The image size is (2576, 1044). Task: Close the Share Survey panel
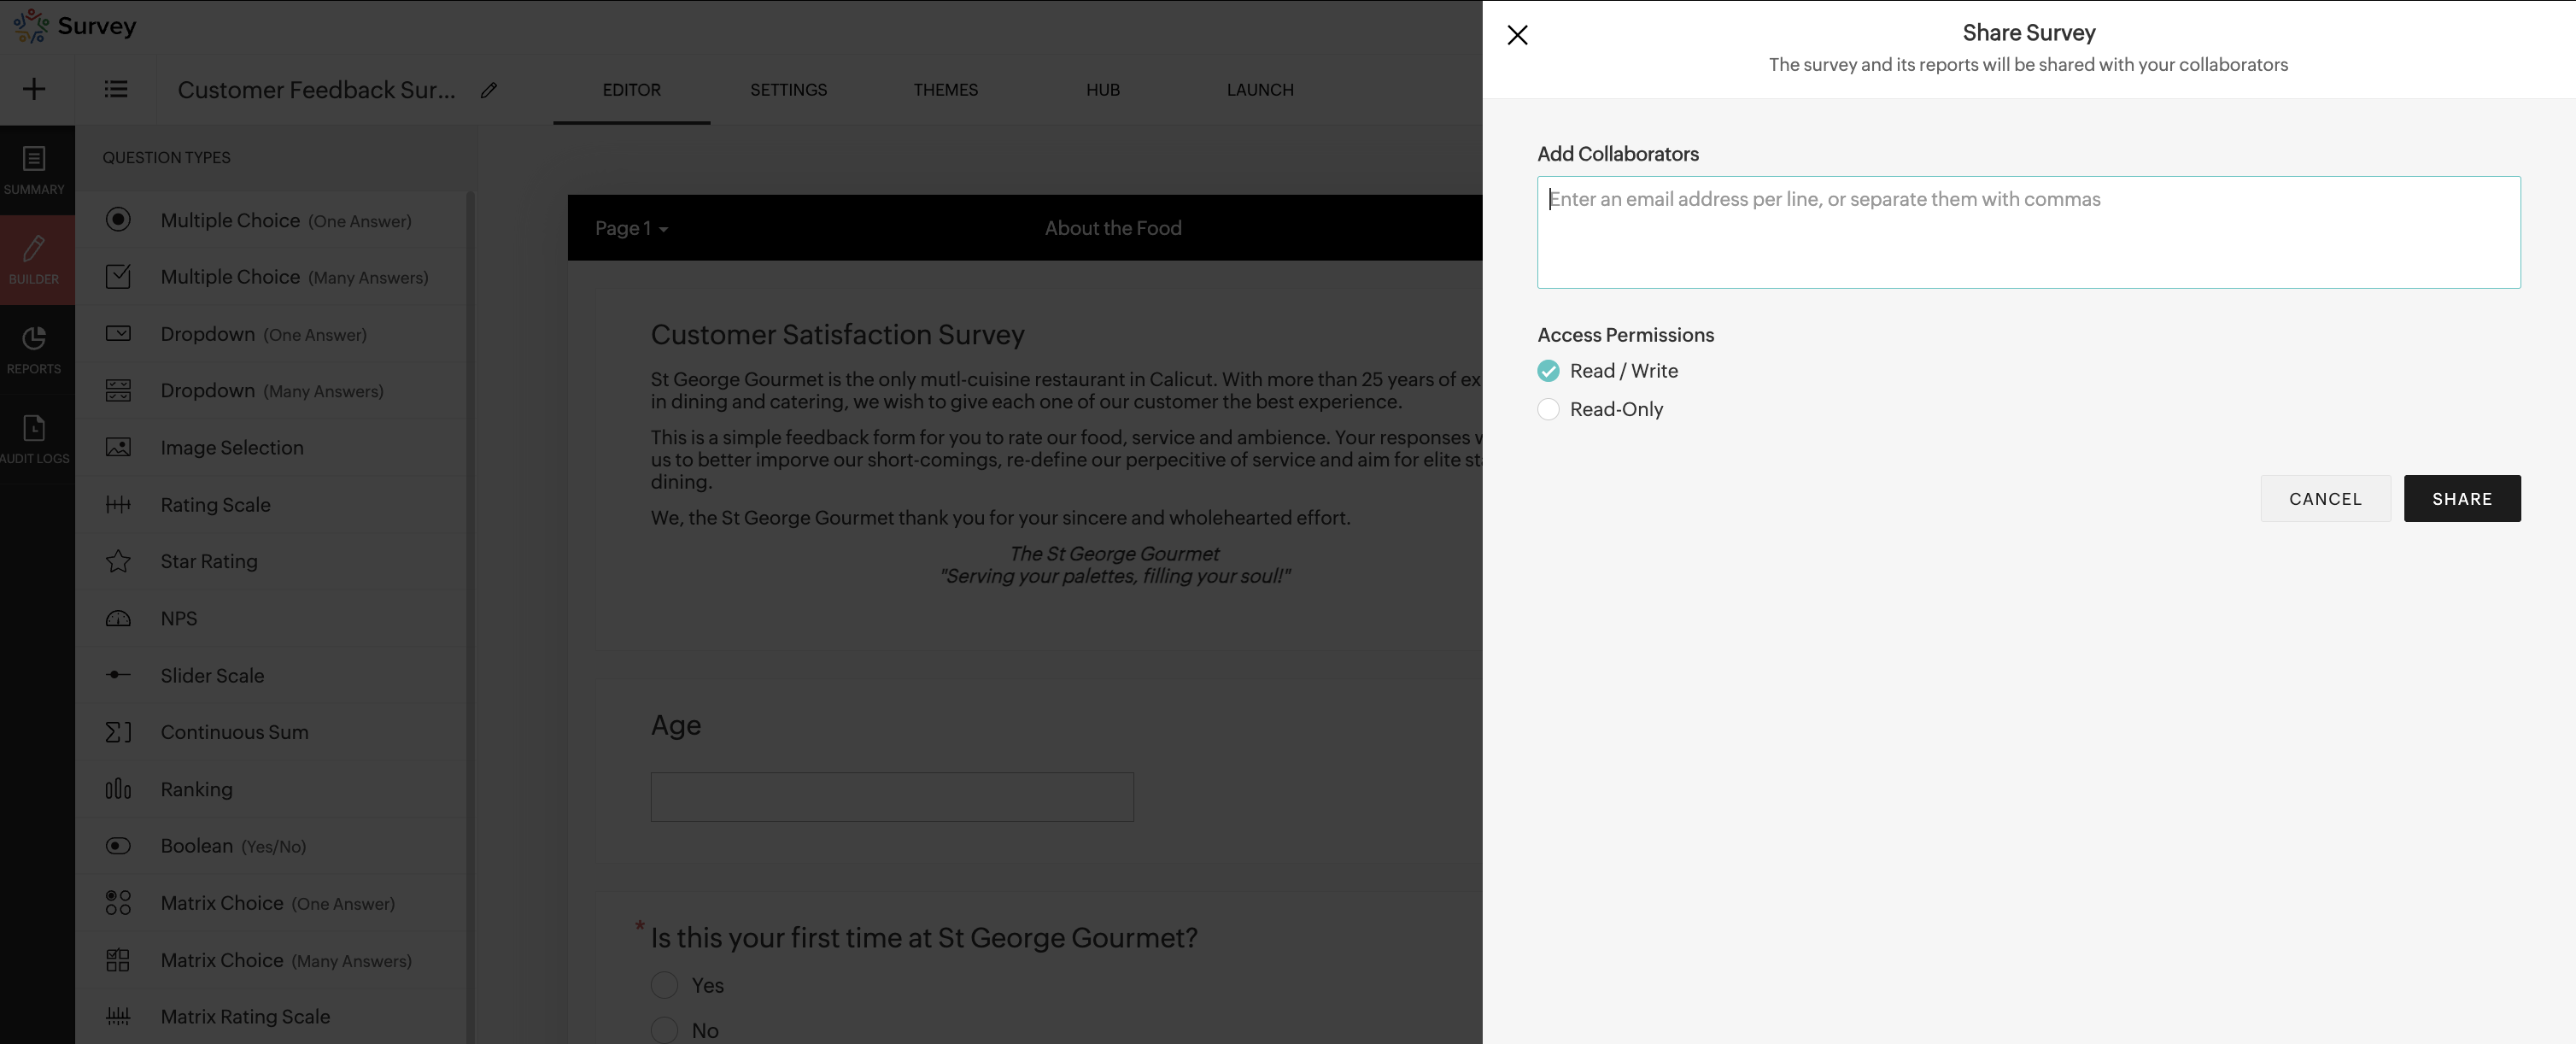1517,35
